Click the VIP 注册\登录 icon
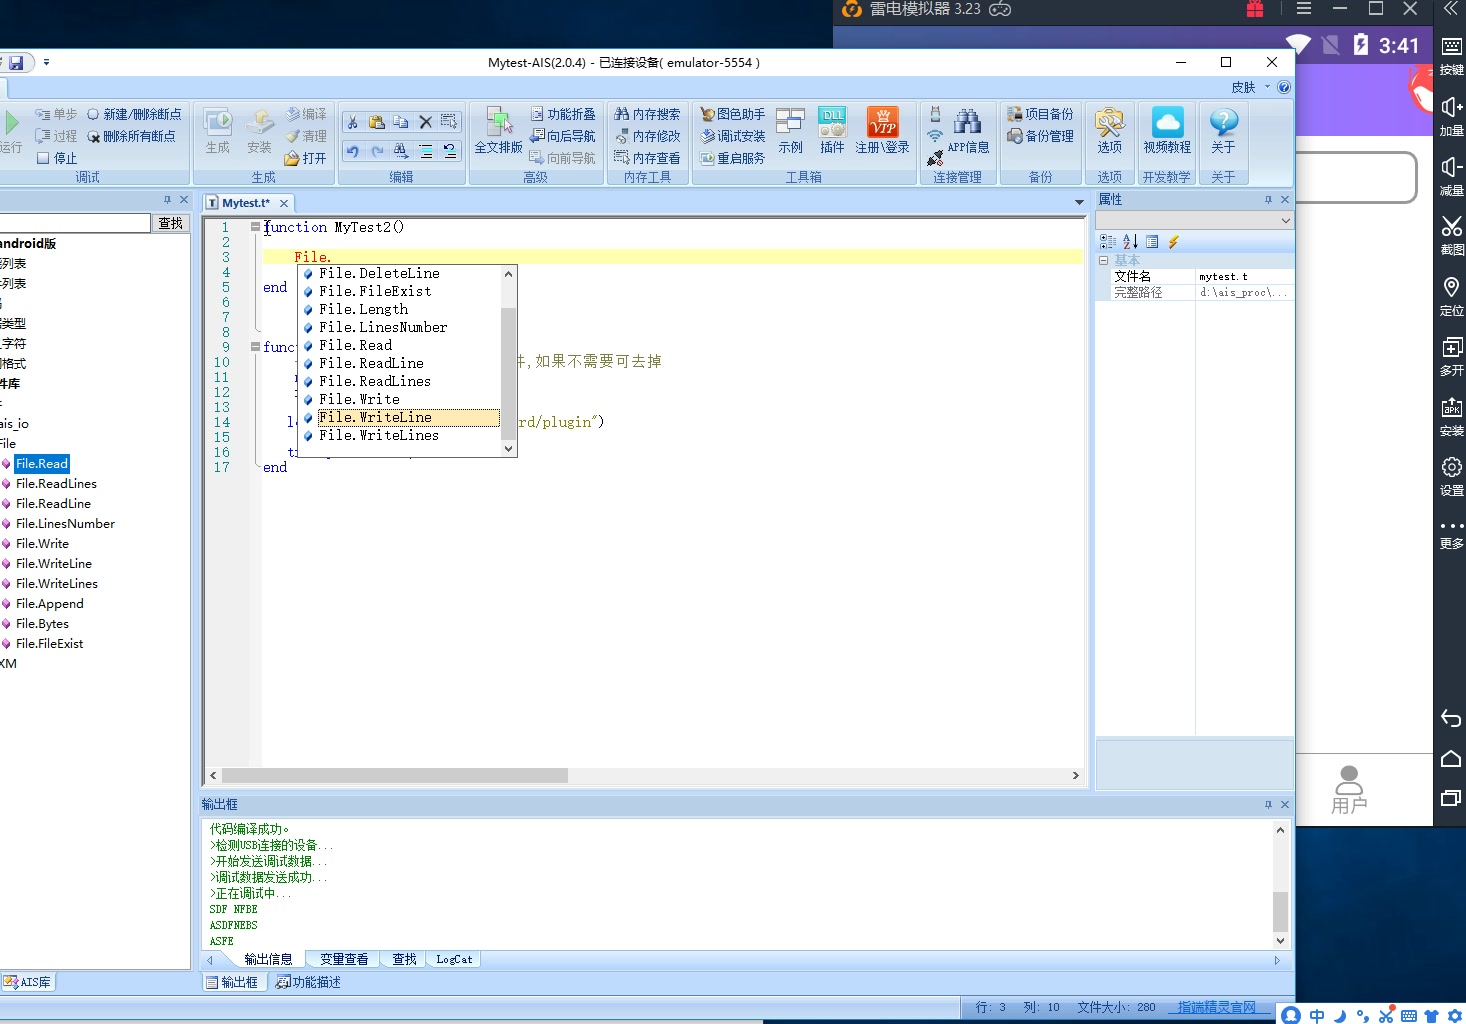This screenshot has height=1024, width=1466. pyautogui.click(x=882, y=131)
